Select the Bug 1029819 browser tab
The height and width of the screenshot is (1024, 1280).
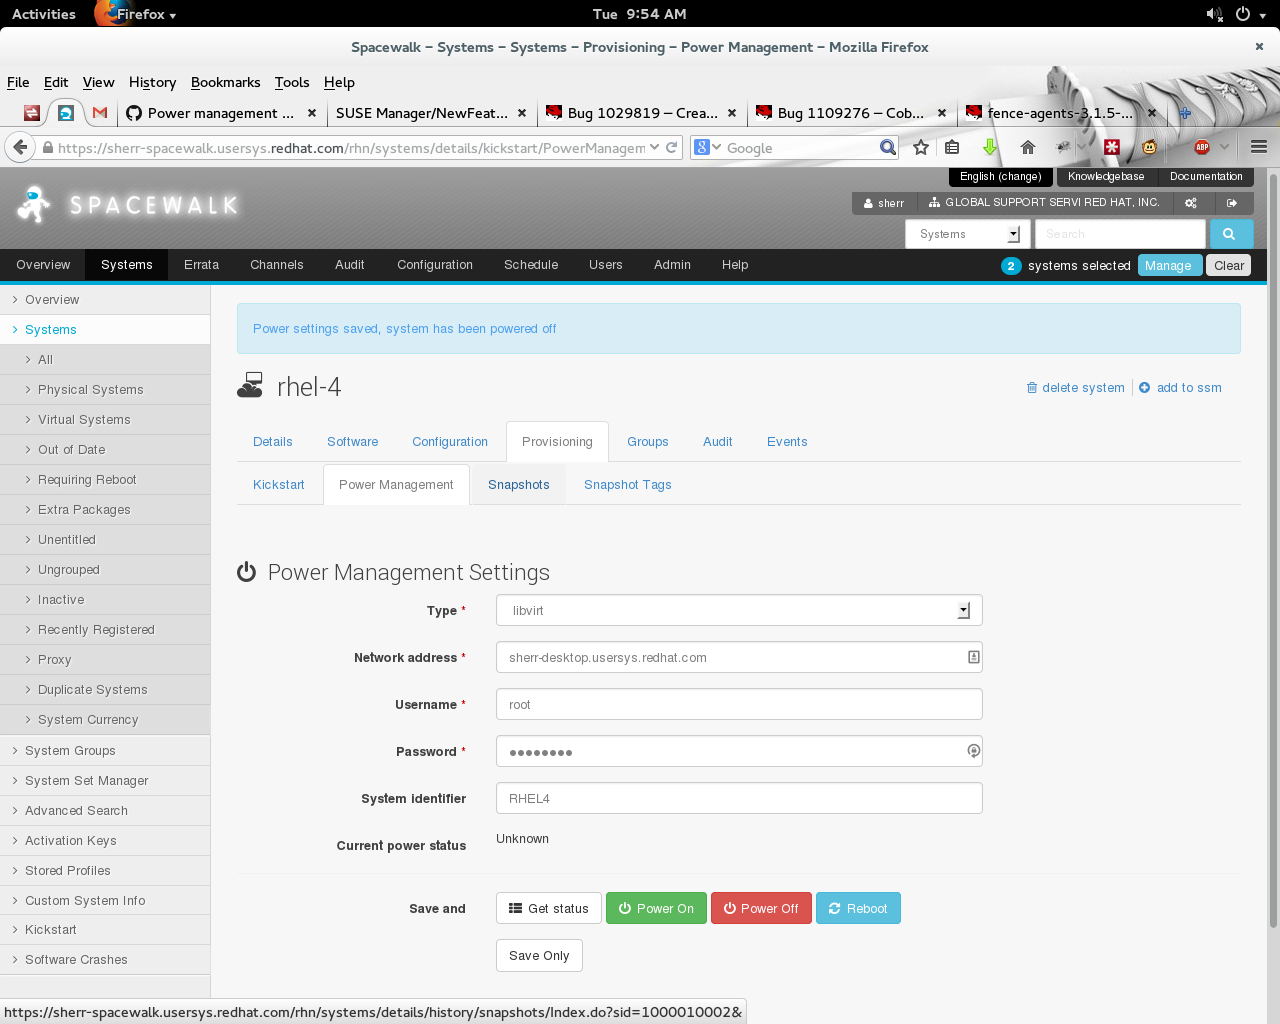pyautogui.click(x=642, y=113)
